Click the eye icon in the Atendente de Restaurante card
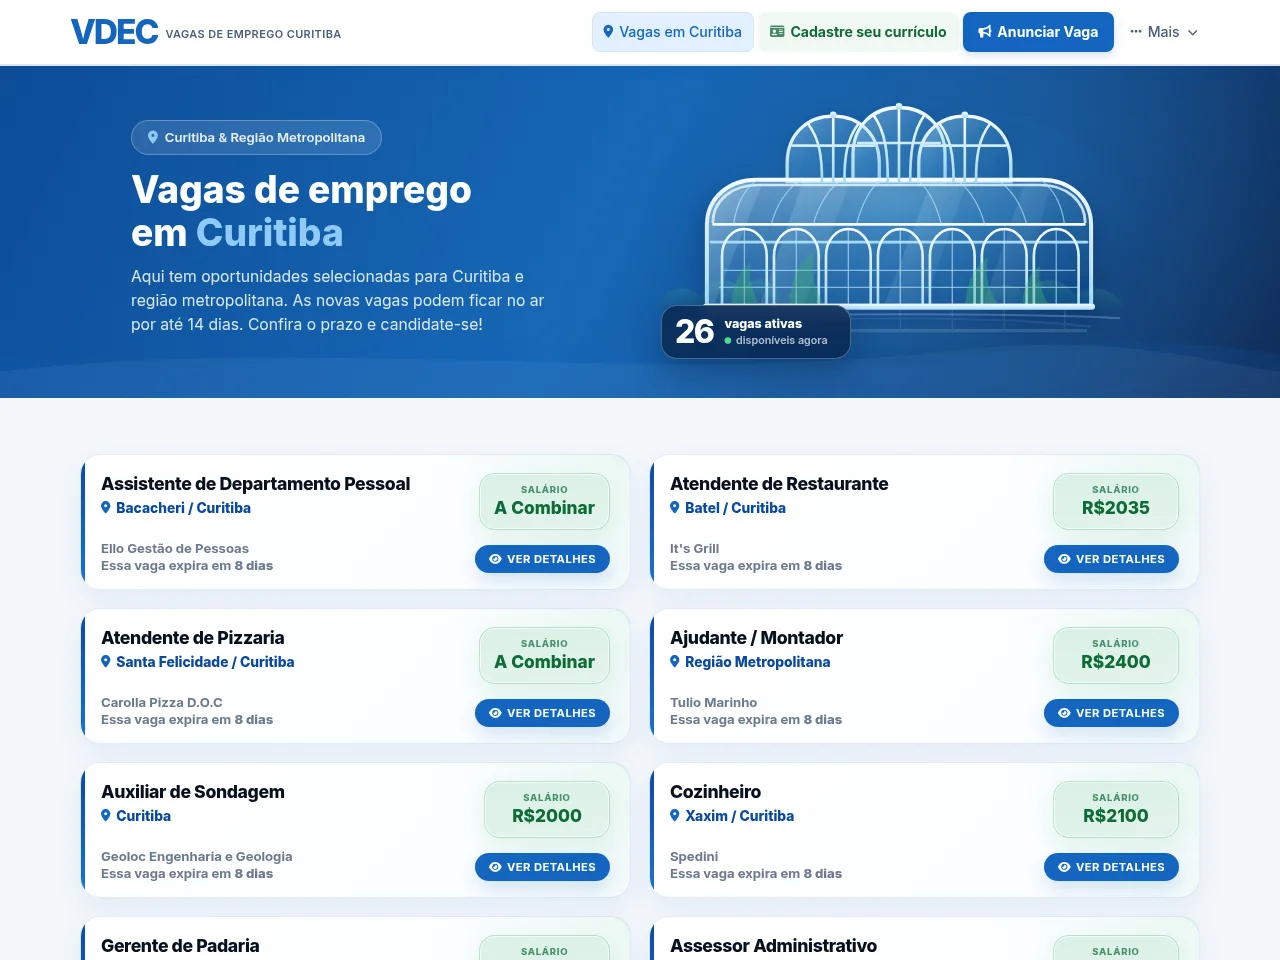This screenshot has width=1280, height=960. tap(1064, 559)
